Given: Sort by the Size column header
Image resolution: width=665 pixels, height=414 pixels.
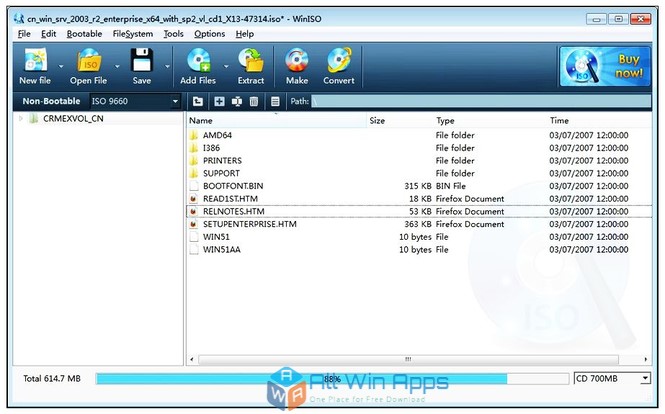Looking at the screenshot, I should (400, 121).
